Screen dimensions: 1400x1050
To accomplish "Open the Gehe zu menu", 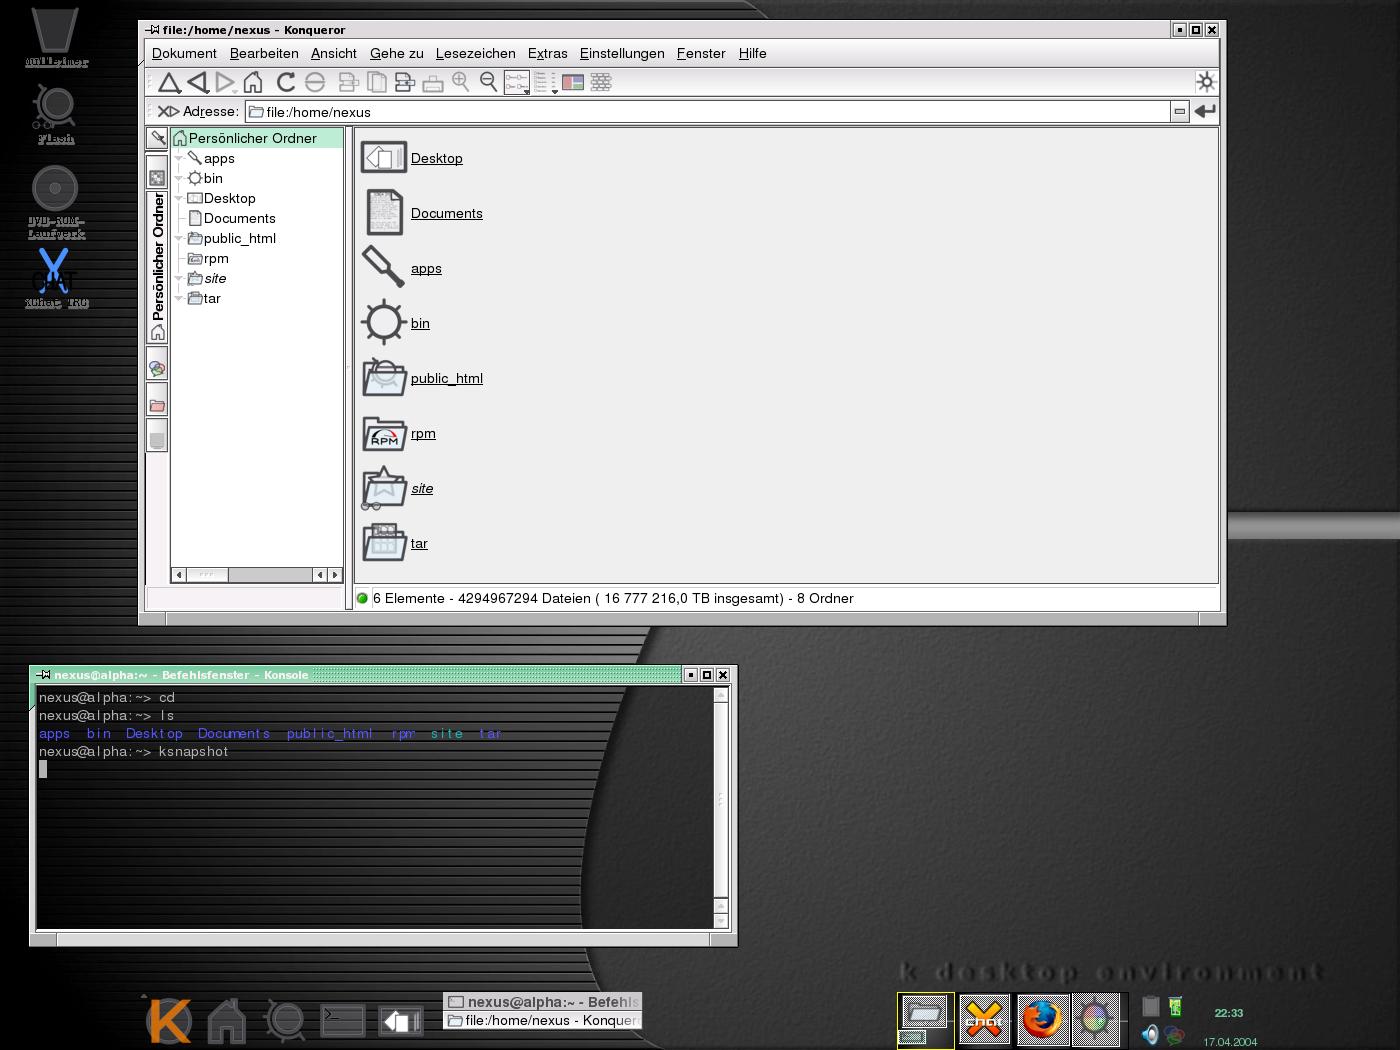I will (397, 53).
